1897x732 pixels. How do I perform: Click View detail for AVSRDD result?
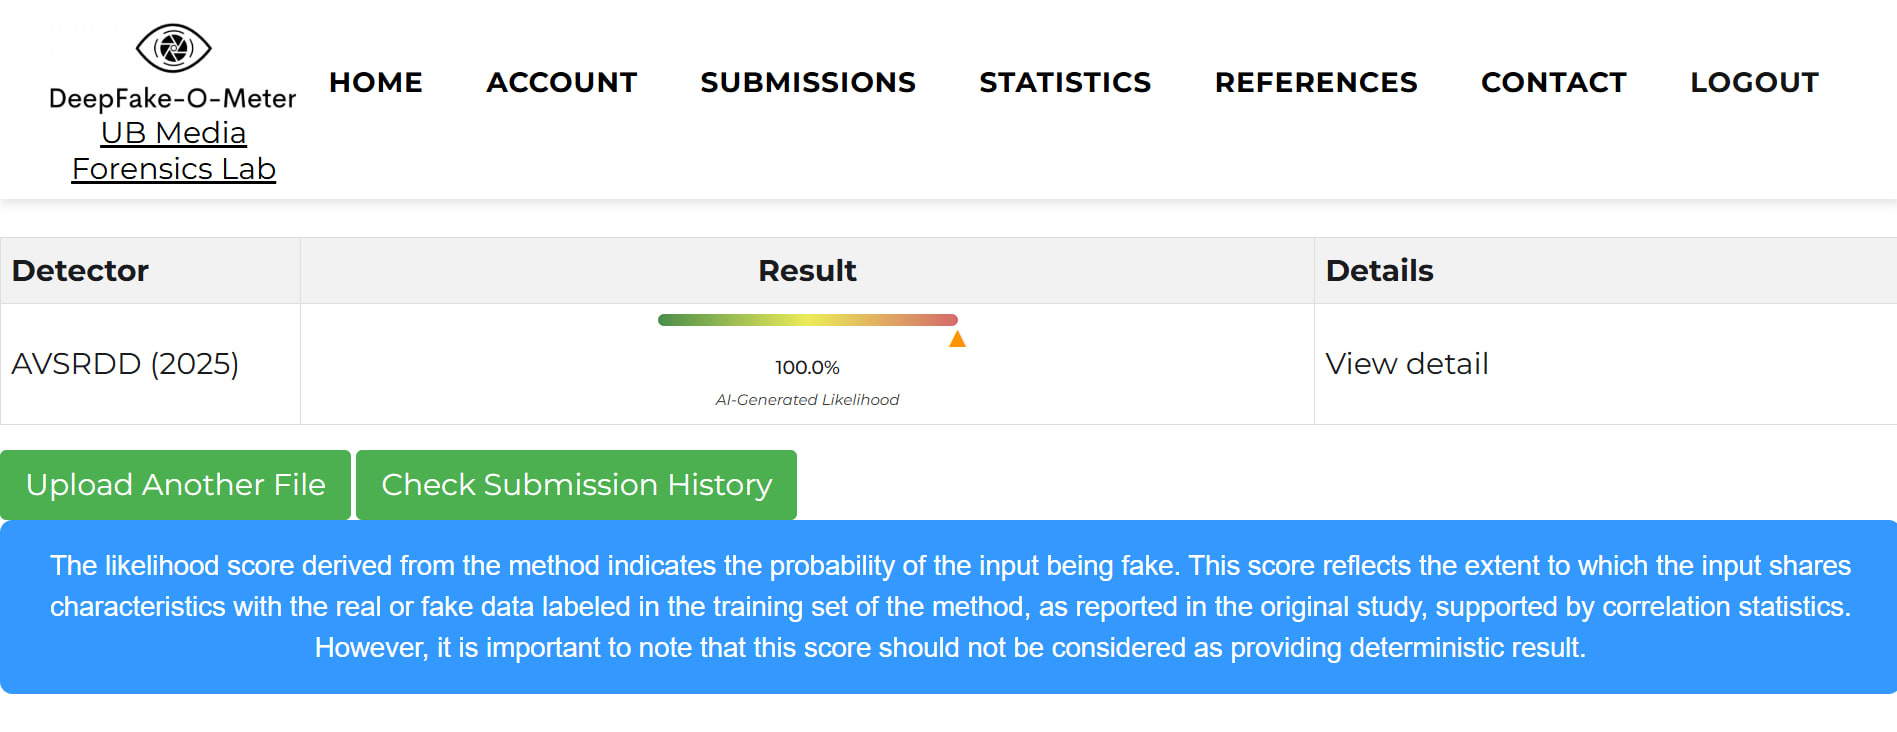click(1407, 364)
